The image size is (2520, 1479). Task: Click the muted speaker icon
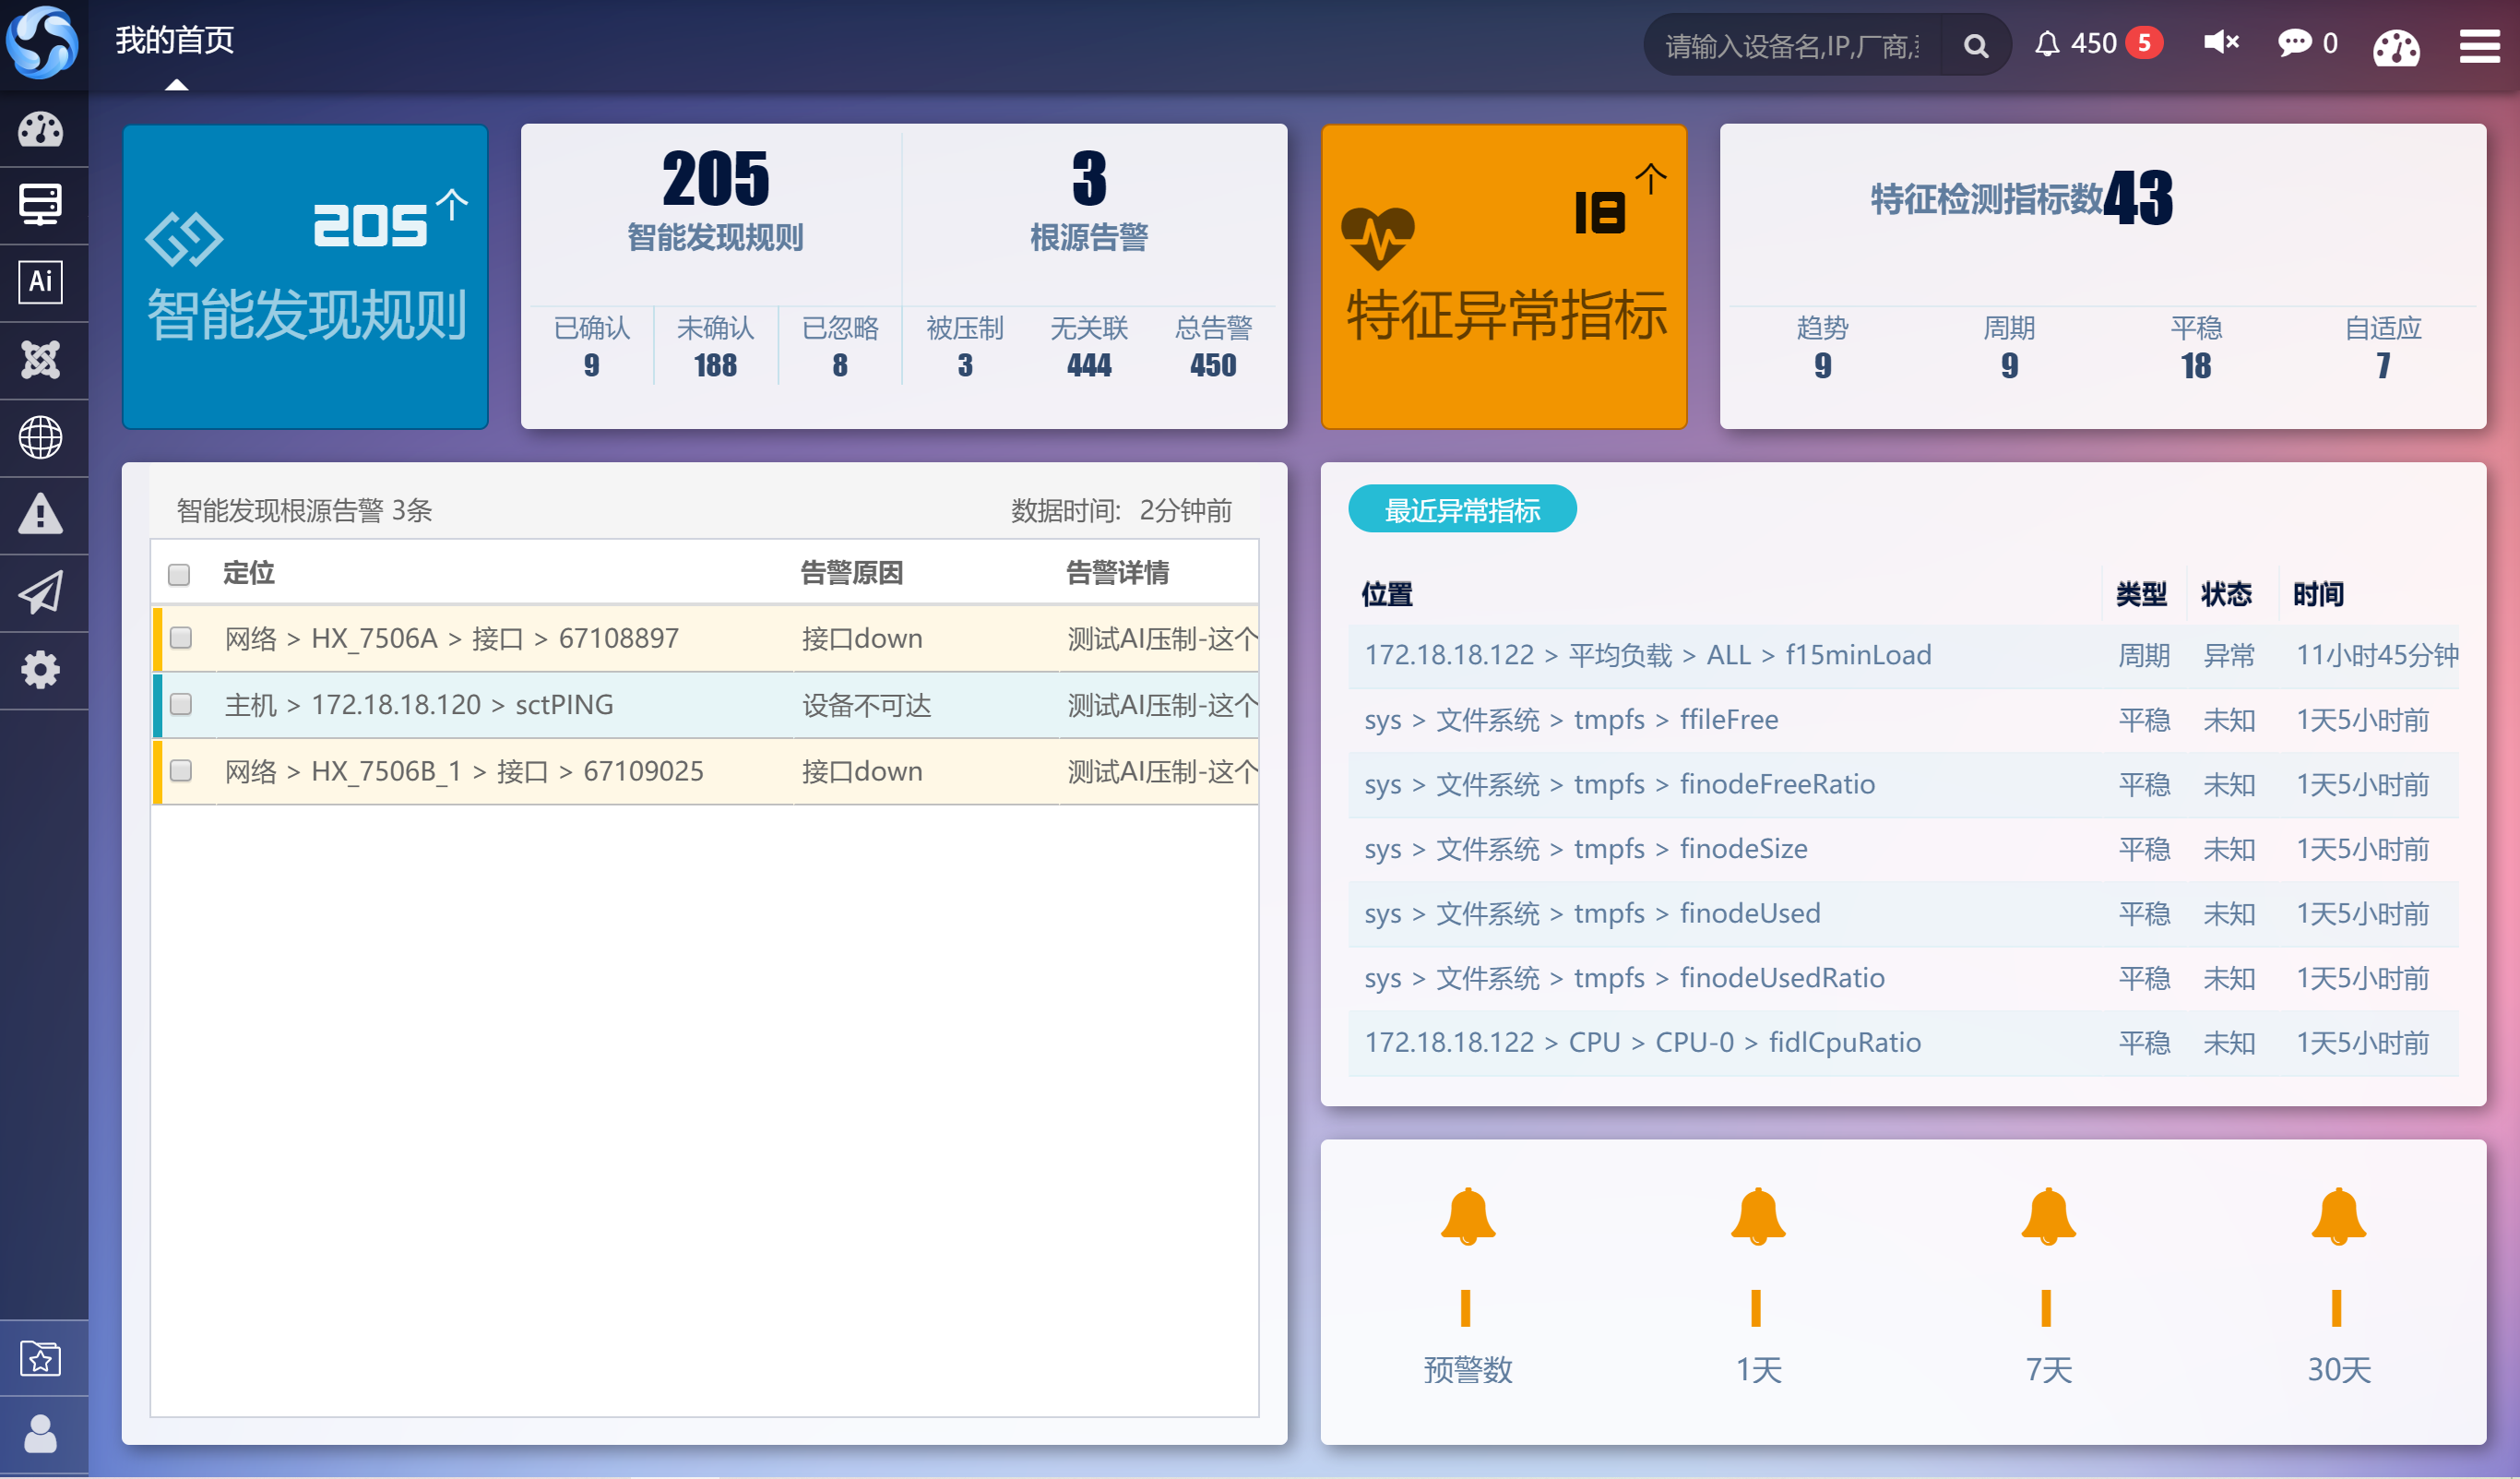2220,43
